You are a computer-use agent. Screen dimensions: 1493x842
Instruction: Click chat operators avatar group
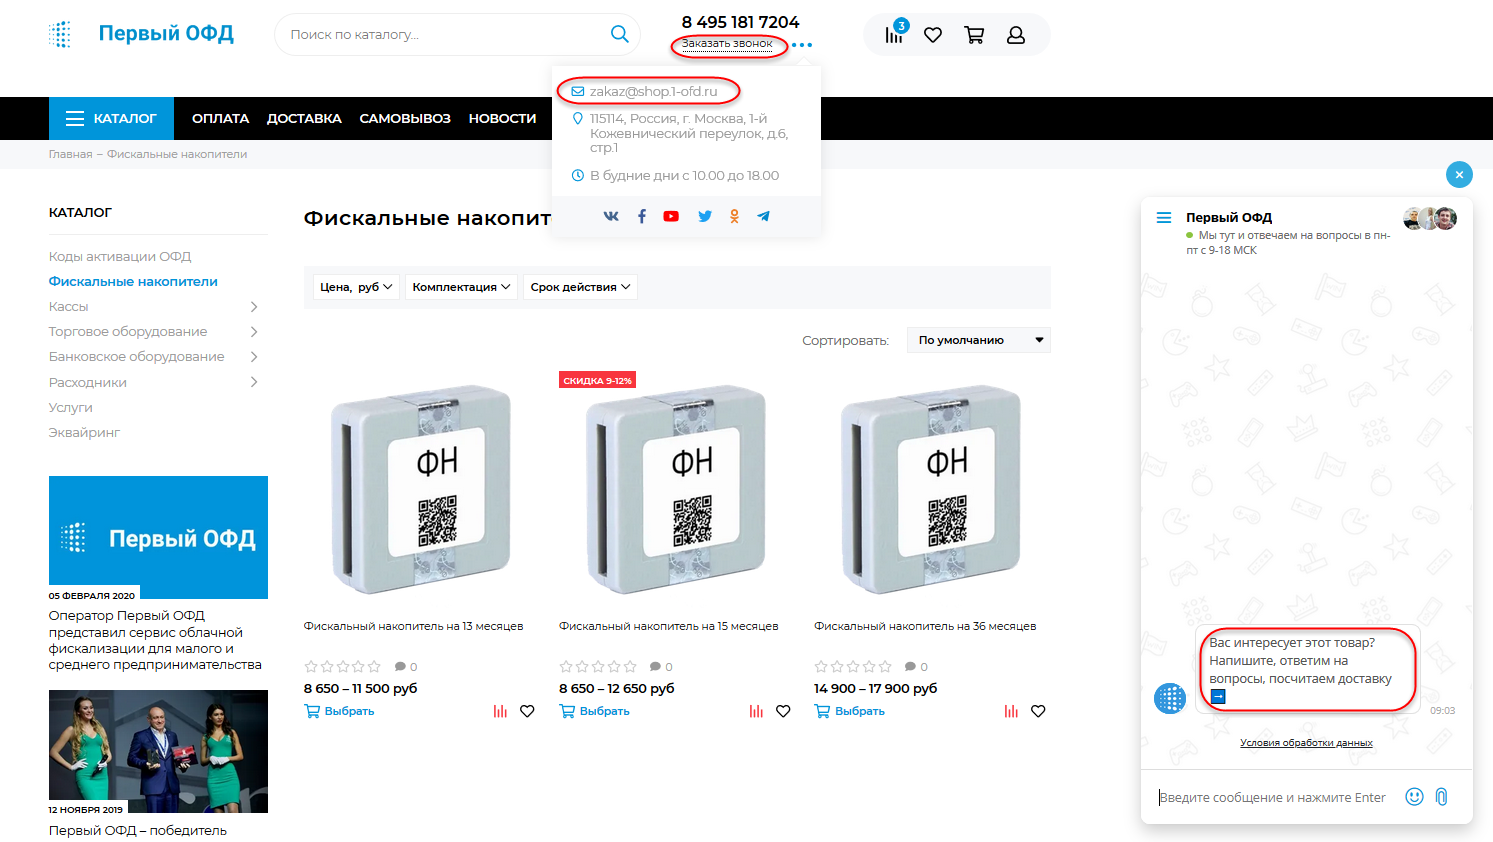[1430, 219]
